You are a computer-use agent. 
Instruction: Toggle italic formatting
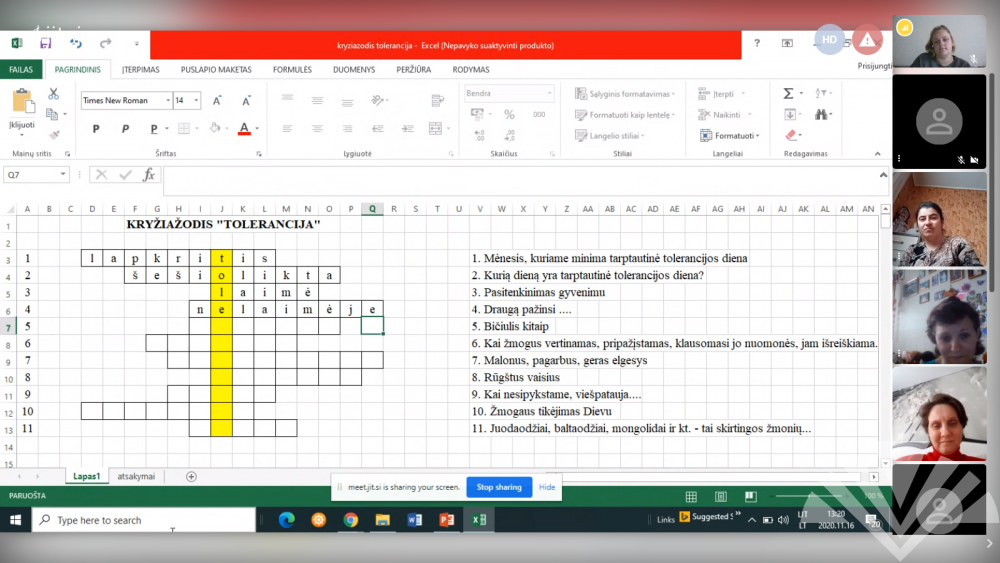click(x=125, y=128)
